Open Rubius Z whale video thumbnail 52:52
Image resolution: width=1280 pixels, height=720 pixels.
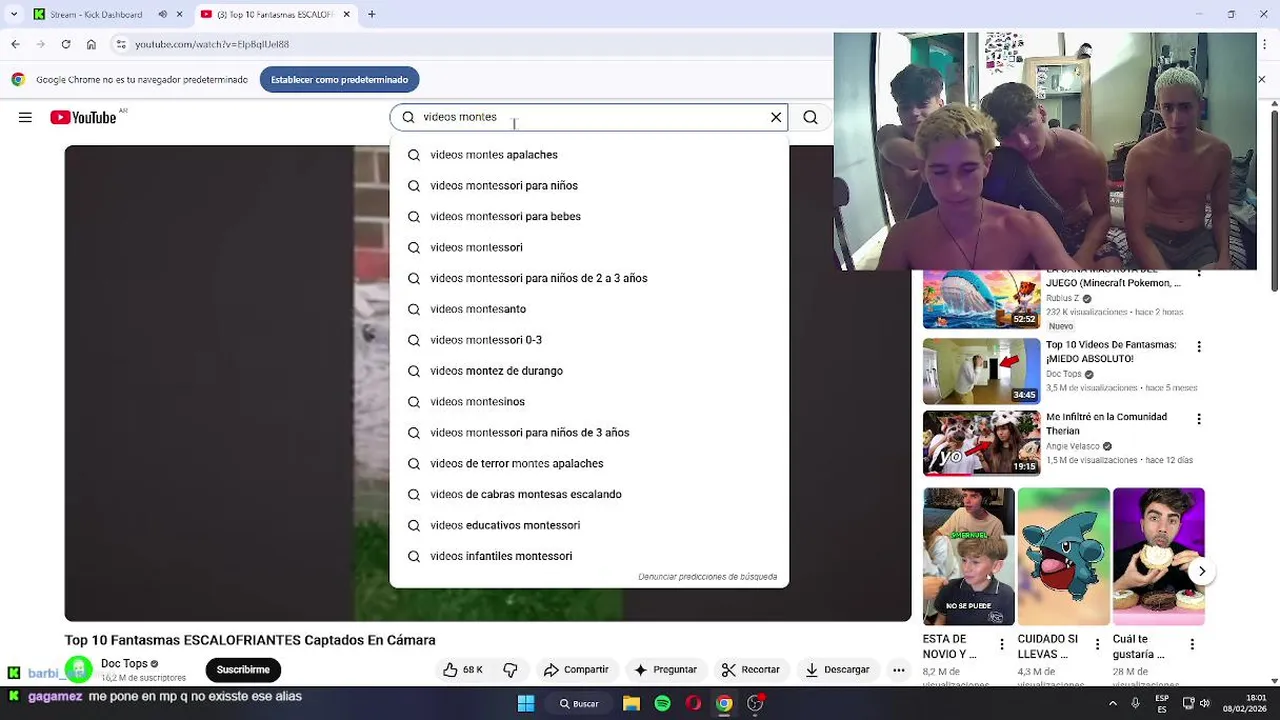point(981,299)
